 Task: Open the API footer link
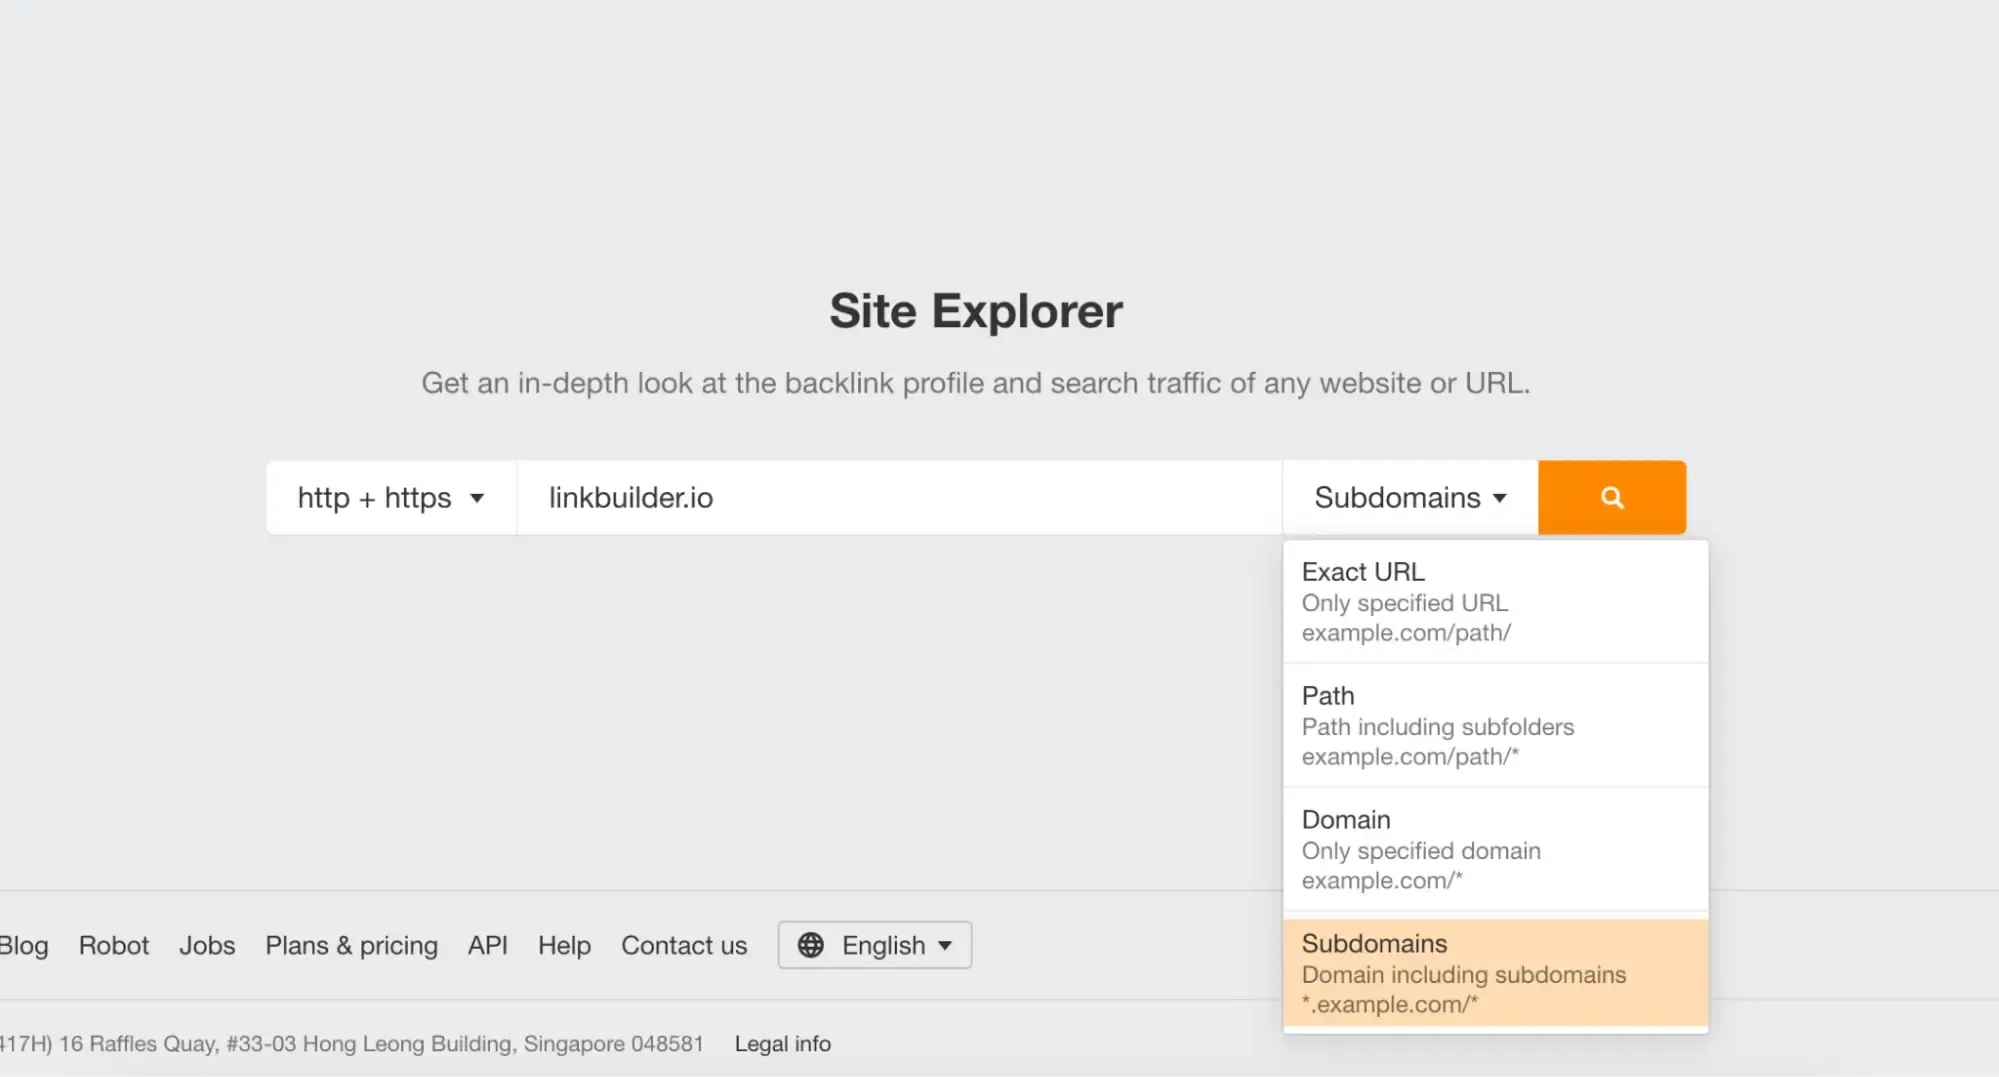487,945
